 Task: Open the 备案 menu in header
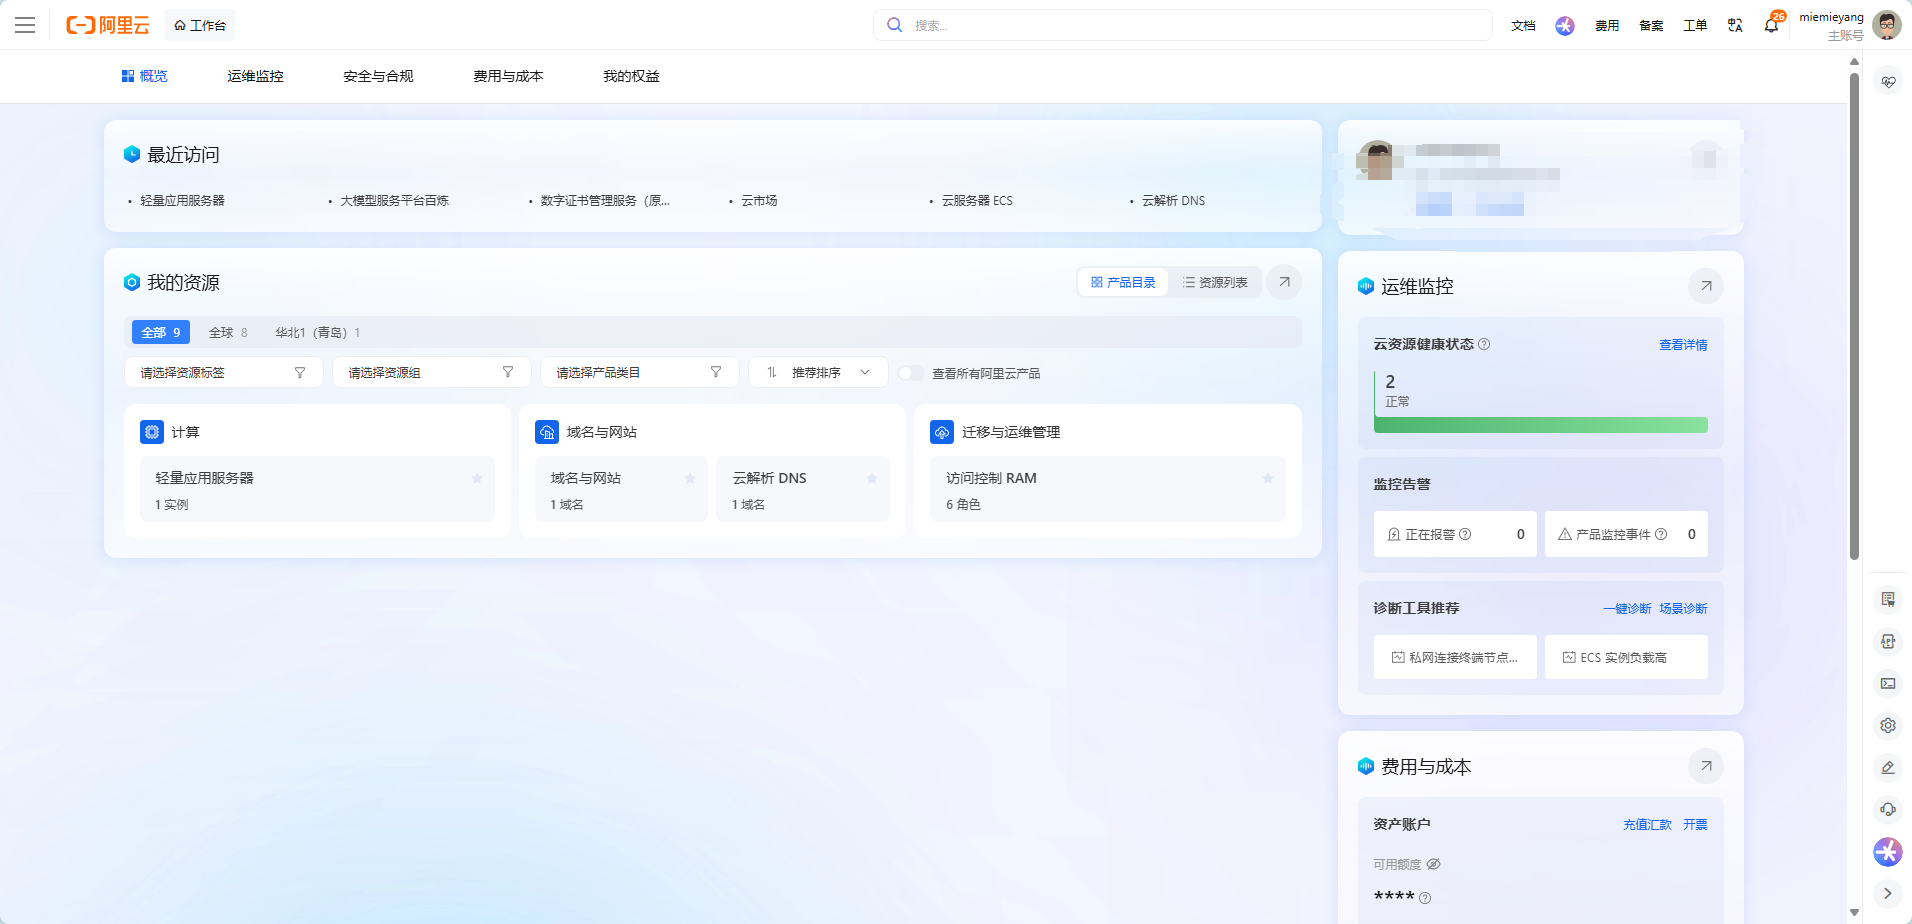pyautogui.click(x=1651, y=26)
